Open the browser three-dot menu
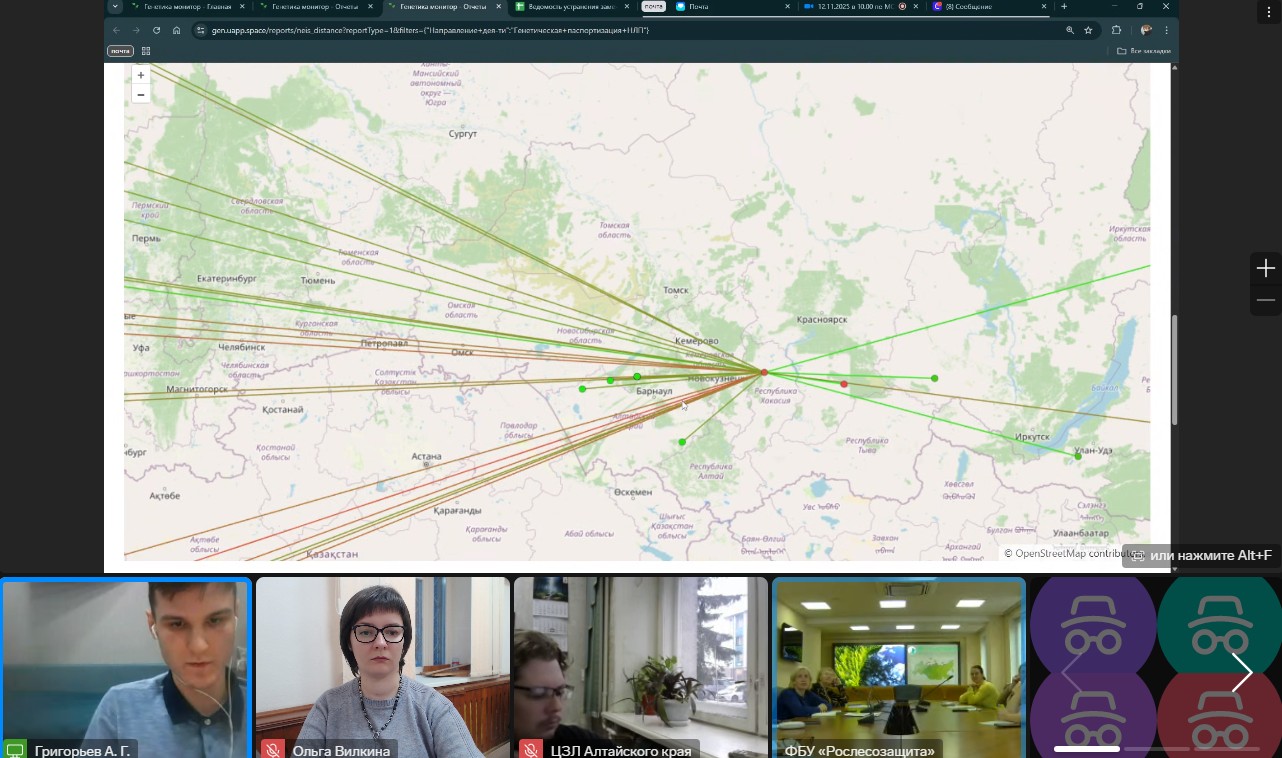Screen dimensions: 1282x758 pyautogui.click(x=1166, y=30)
